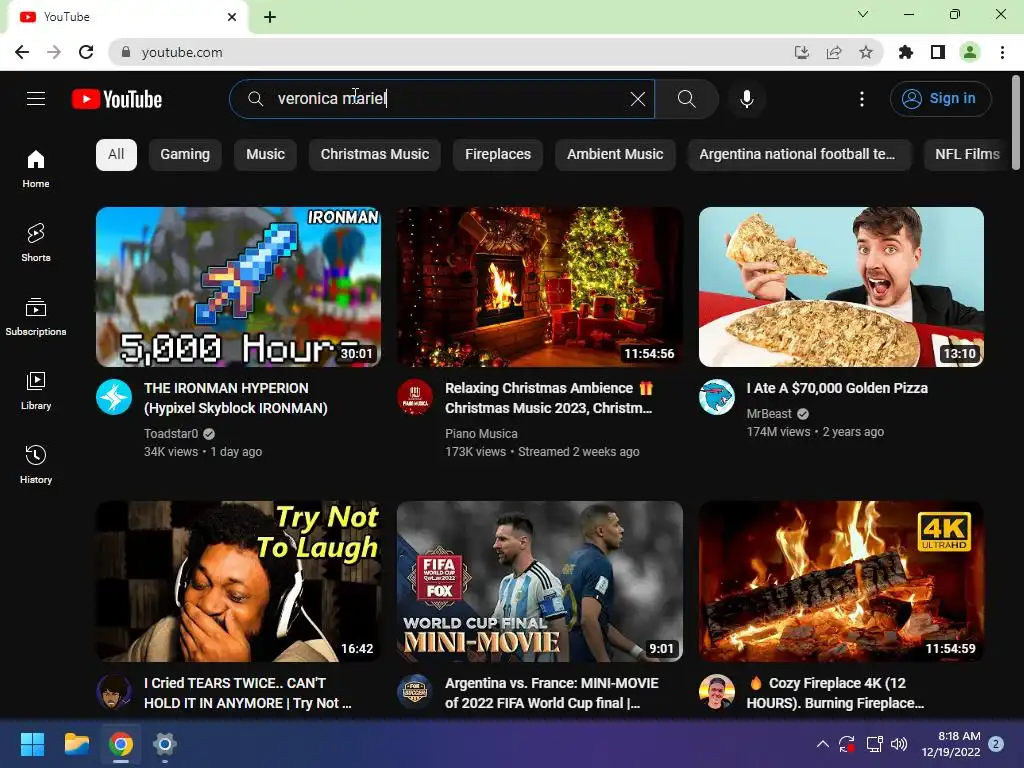Open Shorts in the sidebar
The image size is (1024, 768).
click(36, 242)
